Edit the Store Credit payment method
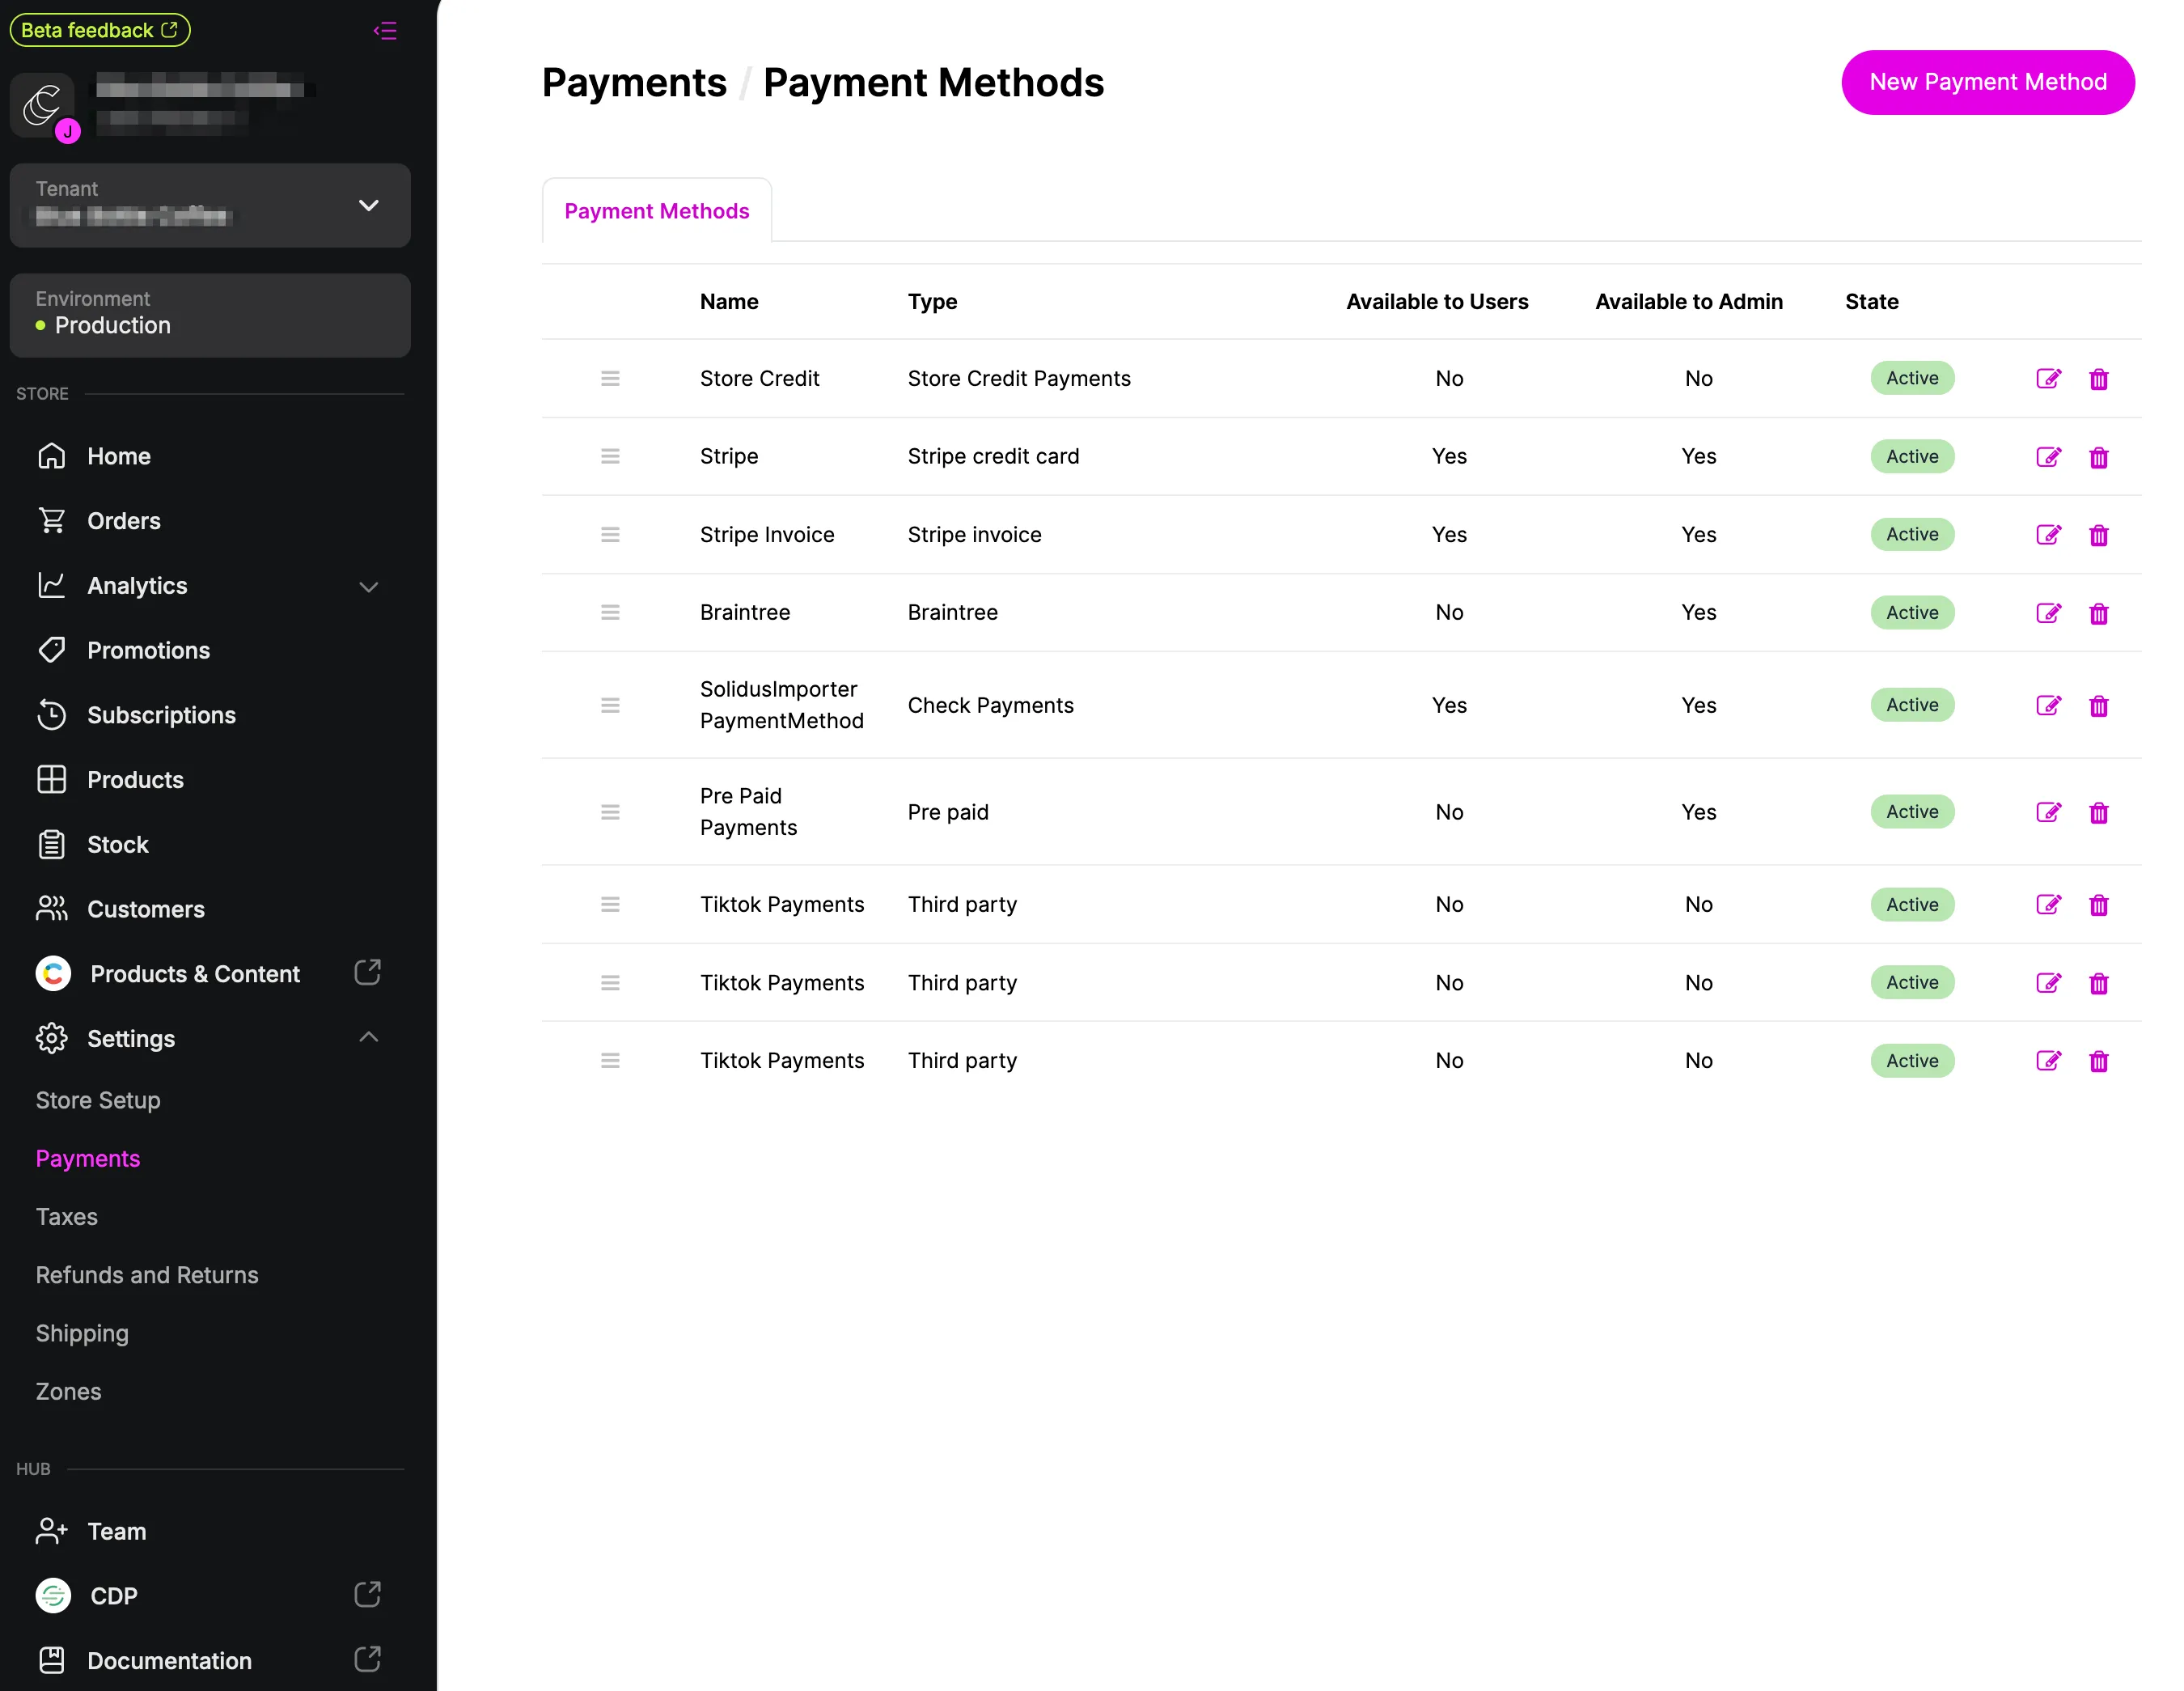This screenshot has width=2184, height=1691. point(2048,378)
